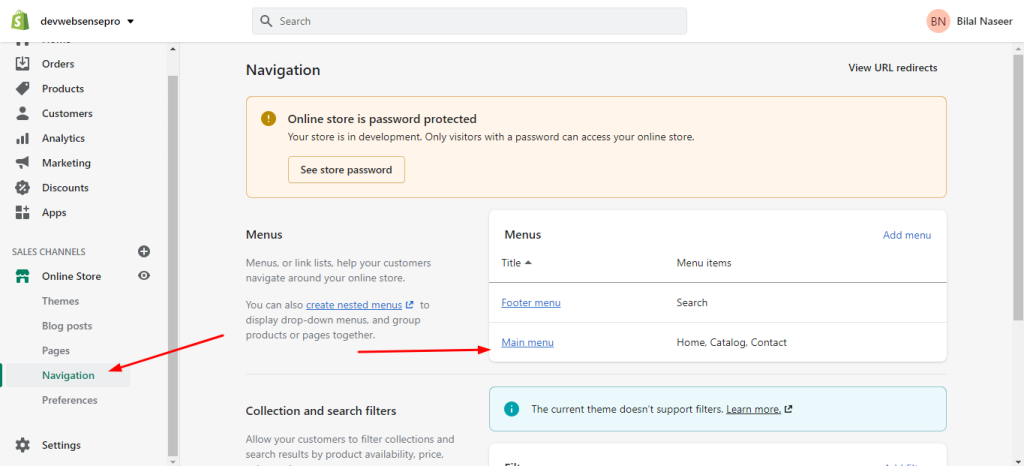The width and height of the screenshot is (1024, 466).
Task: Open Preferences under Online Store
Action: click(69, 400)
